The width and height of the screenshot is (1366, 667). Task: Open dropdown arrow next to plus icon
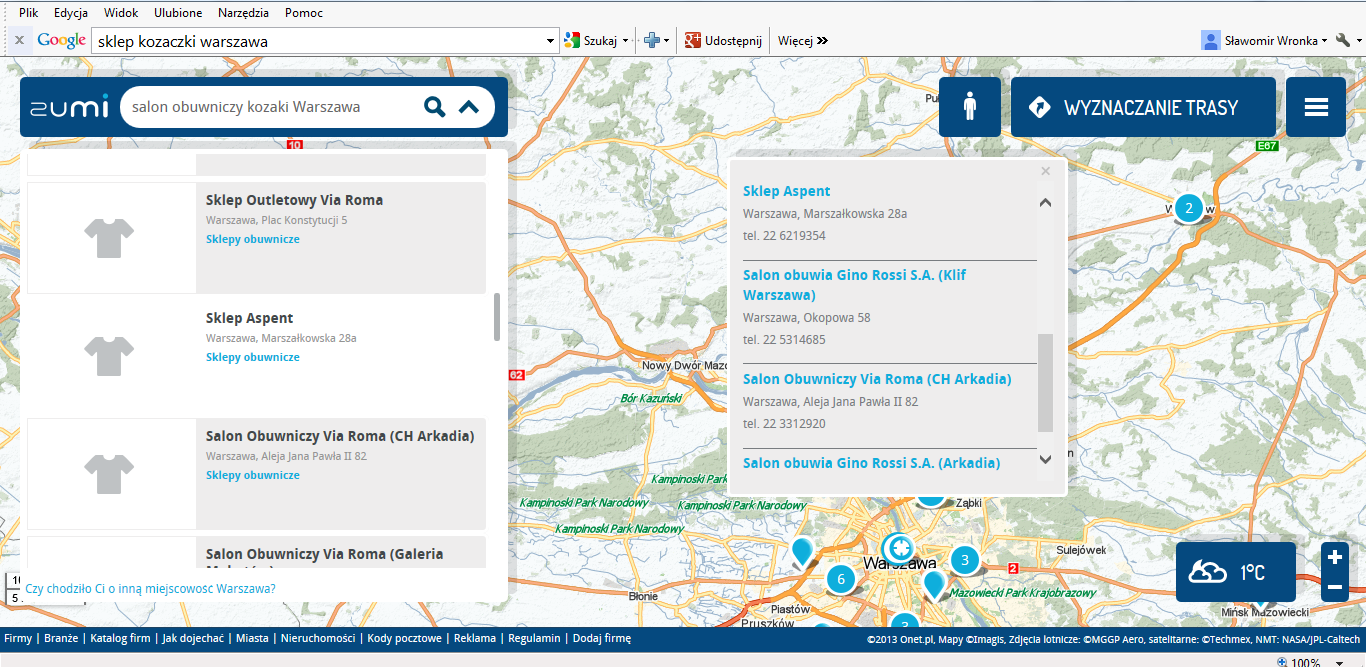667,41
